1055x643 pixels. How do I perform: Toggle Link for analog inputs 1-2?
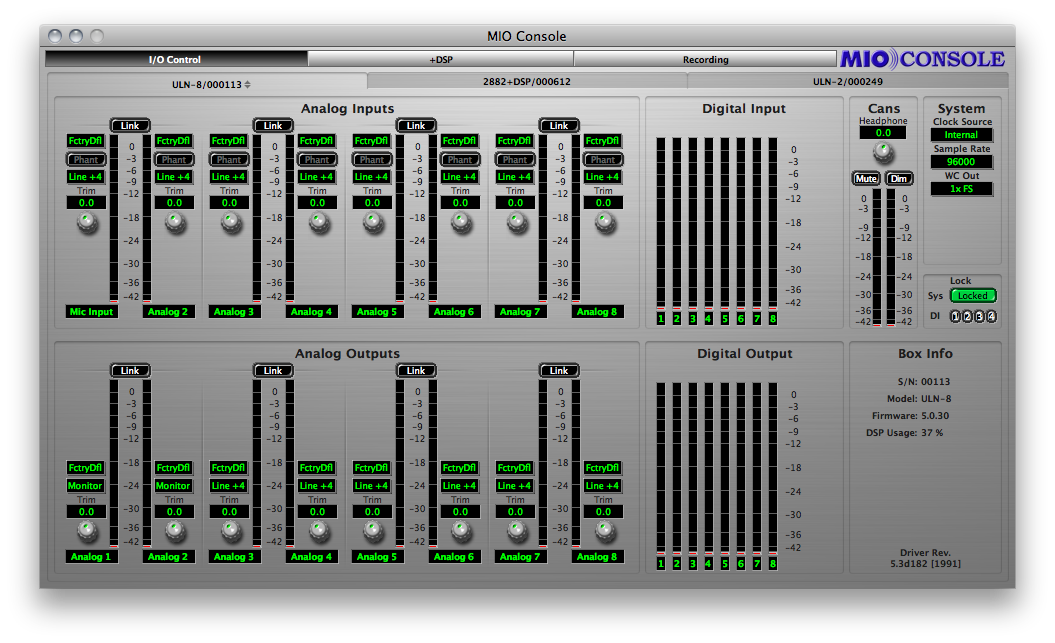tap(130, 126)
